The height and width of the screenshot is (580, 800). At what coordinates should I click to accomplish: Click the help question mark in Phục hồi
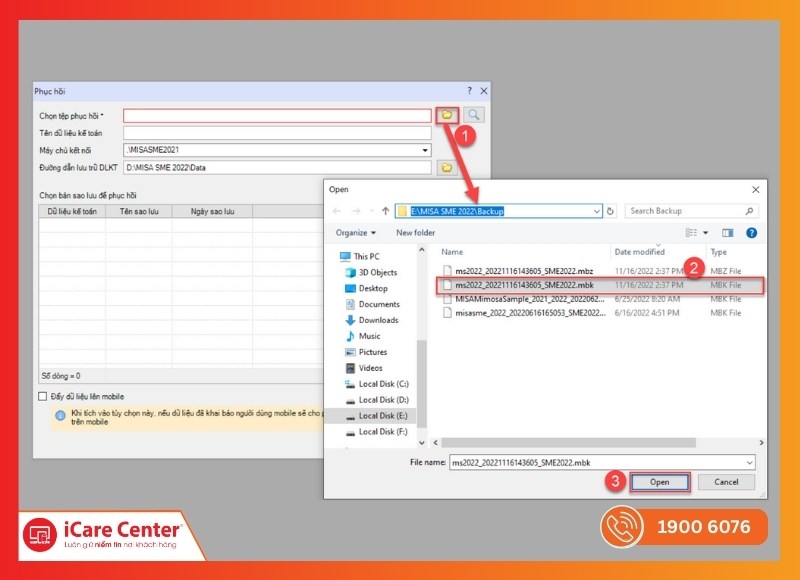coord(469,91)
